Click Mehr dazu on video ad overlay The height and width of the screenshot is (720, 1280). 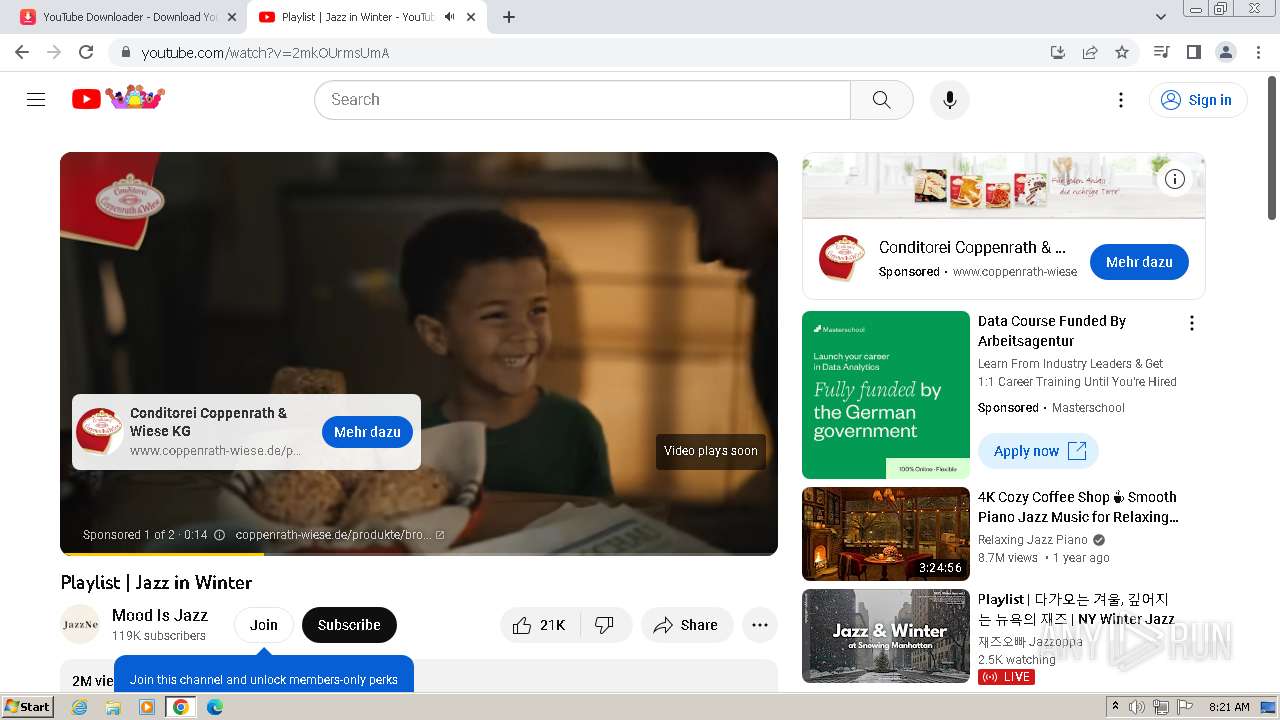[x=367, y=432]
